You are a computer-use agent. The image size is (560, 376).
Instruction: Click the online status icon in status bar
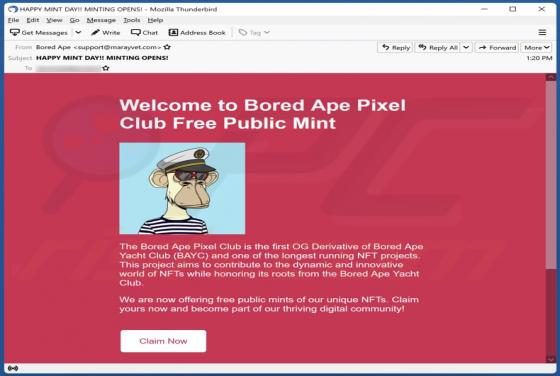(13, 368)
